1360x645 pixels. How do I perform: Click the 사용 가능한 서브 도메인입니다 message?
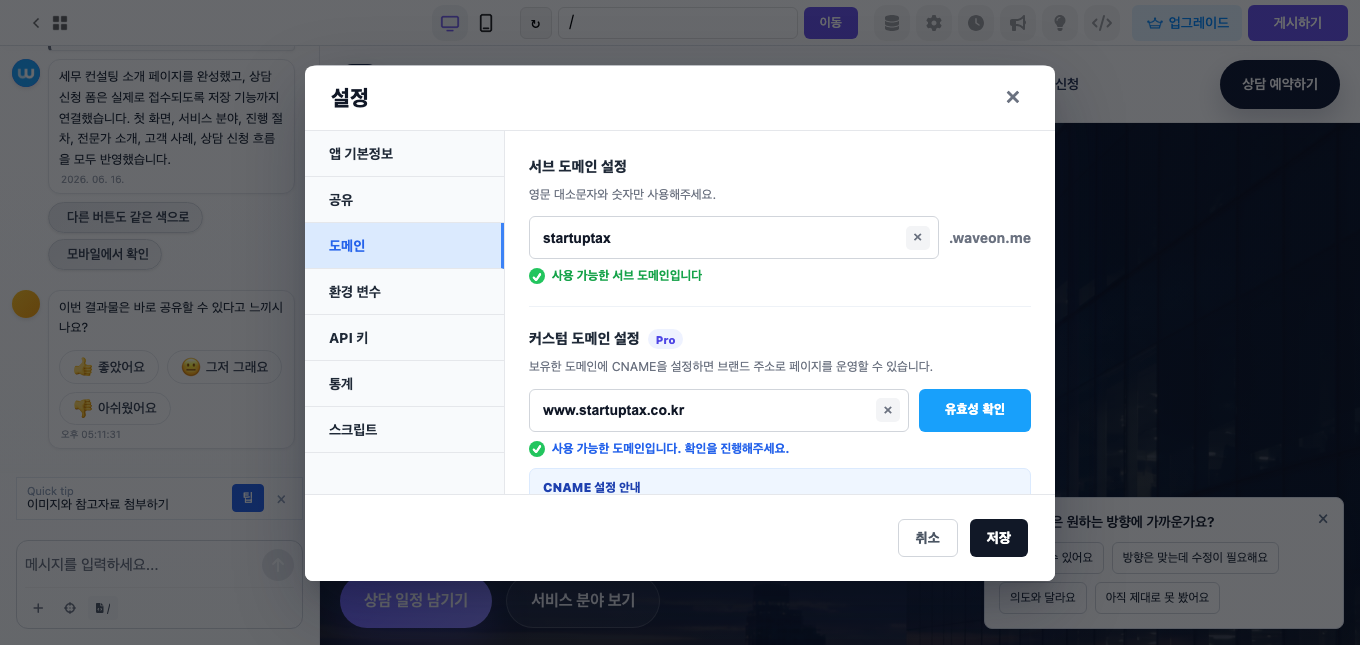(627, 275)
